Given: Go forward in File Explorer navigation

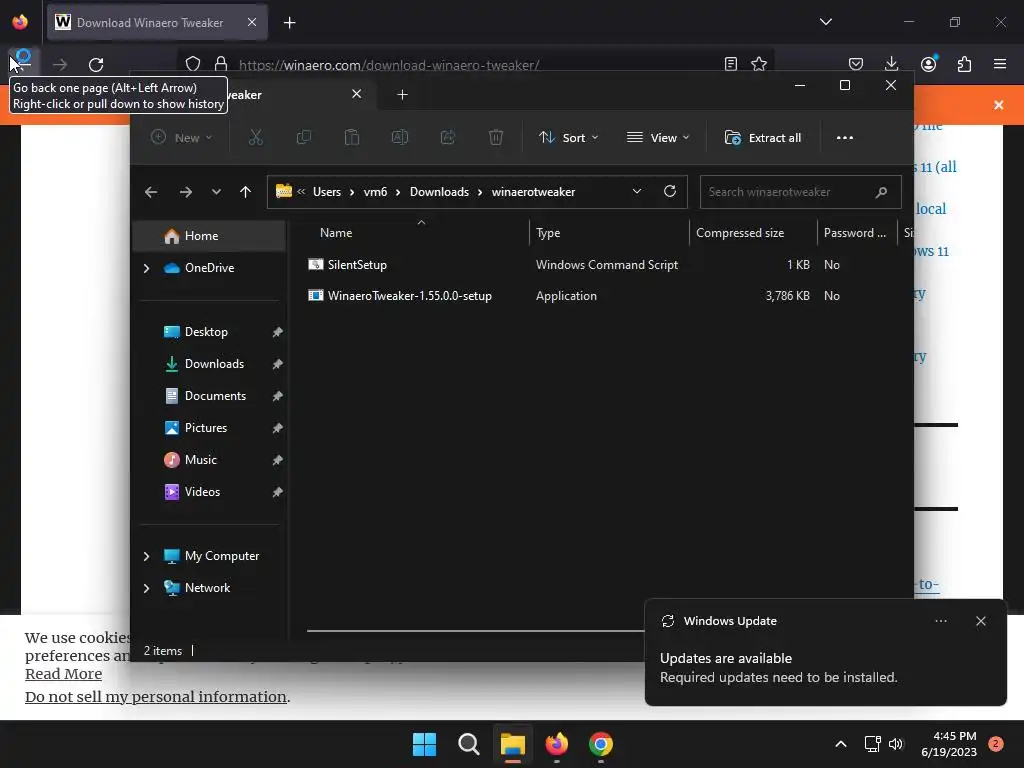Looking at the screenshot, I should coord(185,192).
